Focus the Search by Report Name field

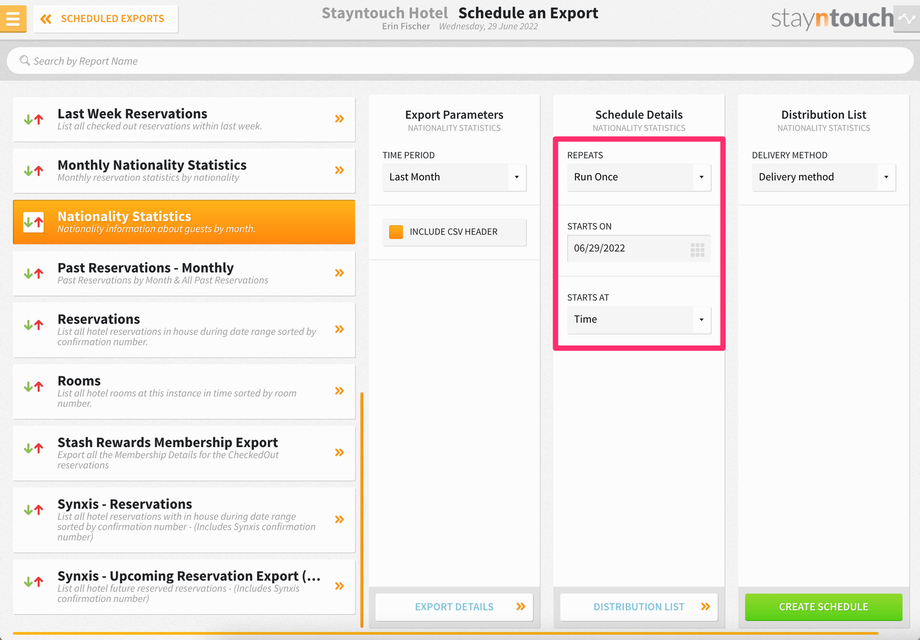point(460,61)
